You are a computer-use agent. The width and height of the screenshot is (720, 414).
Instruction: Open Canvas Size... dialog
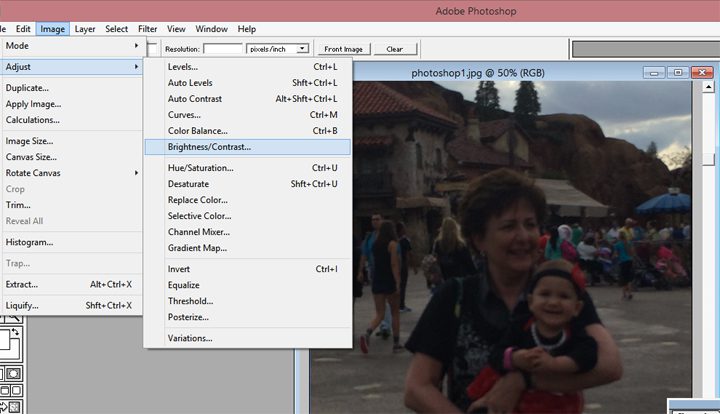[x=71, y=157]
